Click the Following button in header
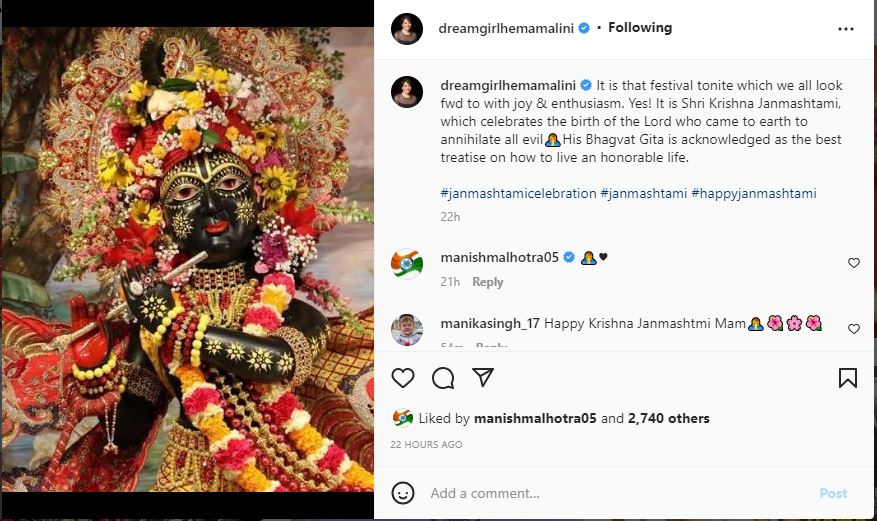This screenshot has width=877, height=521. click(640, 28)
